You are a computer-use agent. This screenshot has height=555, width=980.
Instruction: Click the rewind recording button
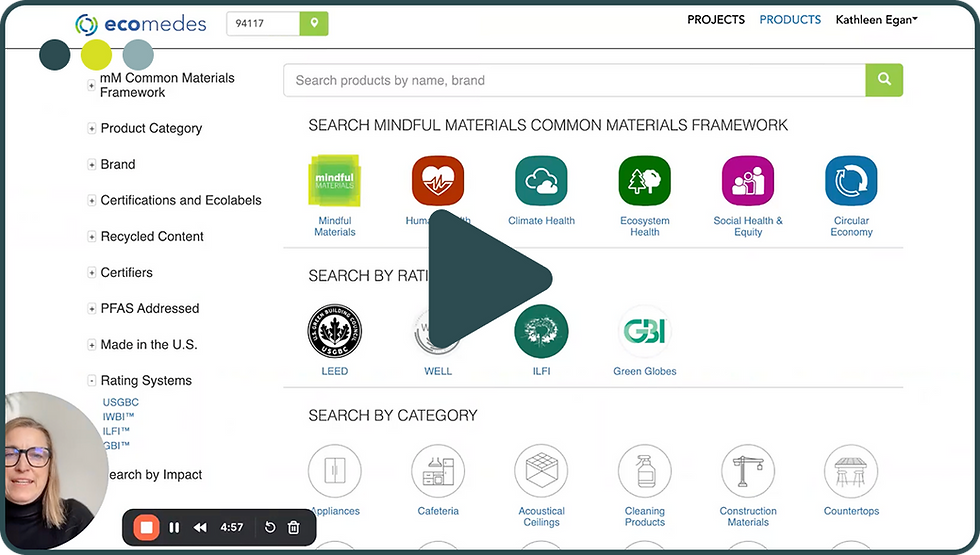[200, 528]
